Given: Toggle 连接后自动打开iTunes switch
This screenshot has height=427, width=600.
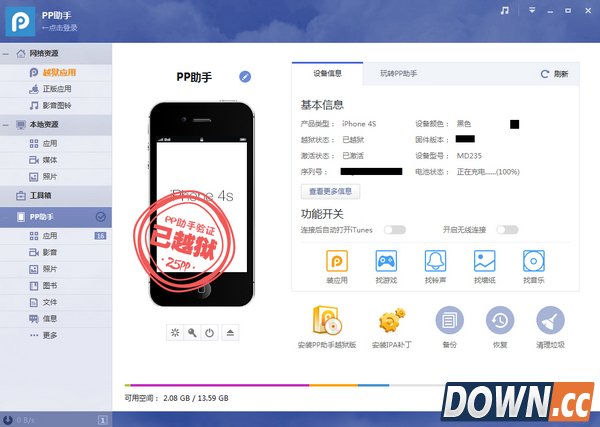Looking at the screenshot, I should (x=395, y=230).
